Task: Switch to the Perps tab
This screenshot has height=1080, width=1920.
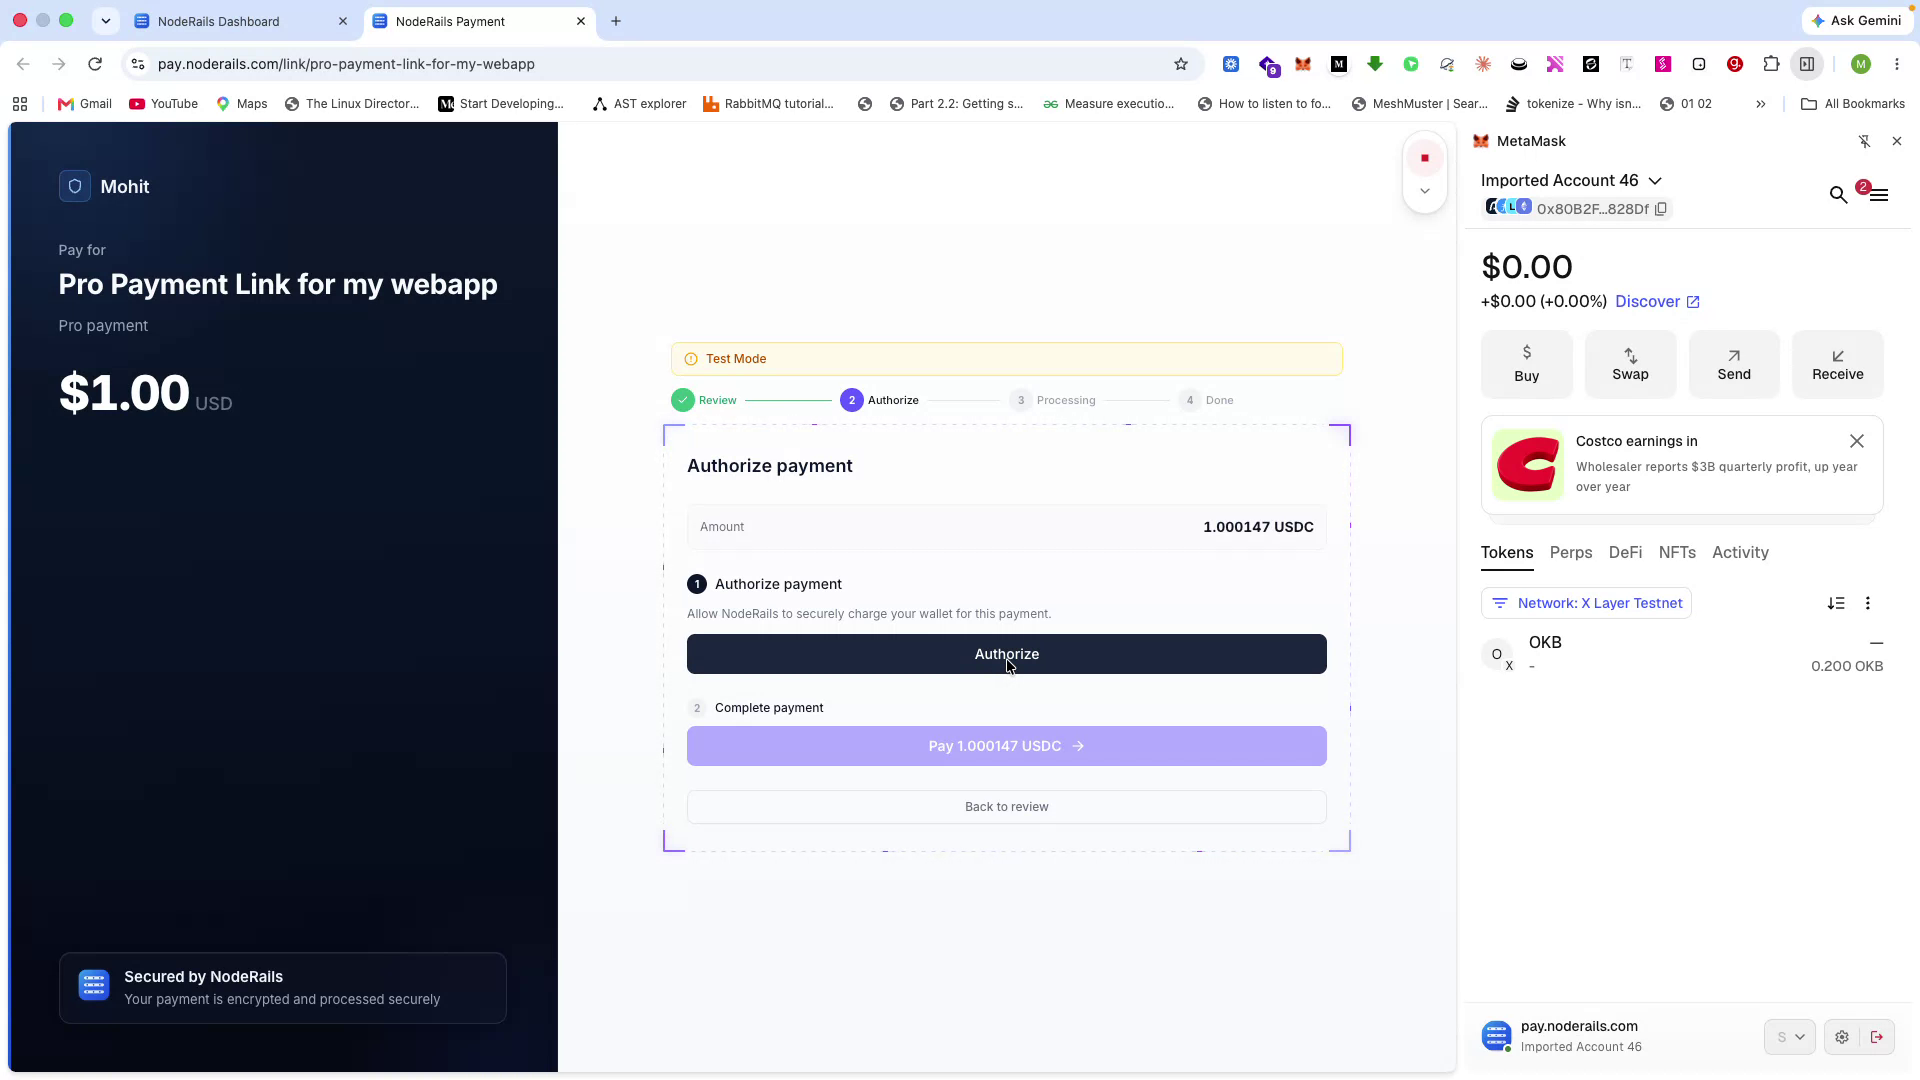Action: coord(1571,552)
